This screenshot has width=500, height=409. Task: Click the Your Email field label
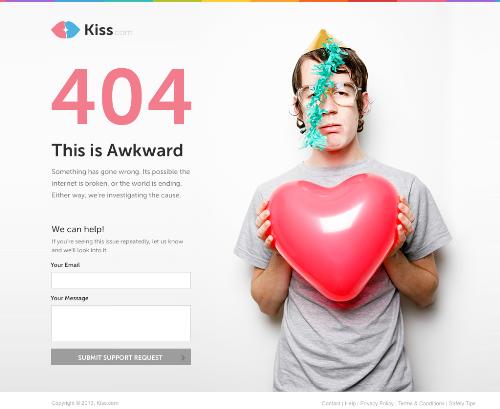coord(65,265)
